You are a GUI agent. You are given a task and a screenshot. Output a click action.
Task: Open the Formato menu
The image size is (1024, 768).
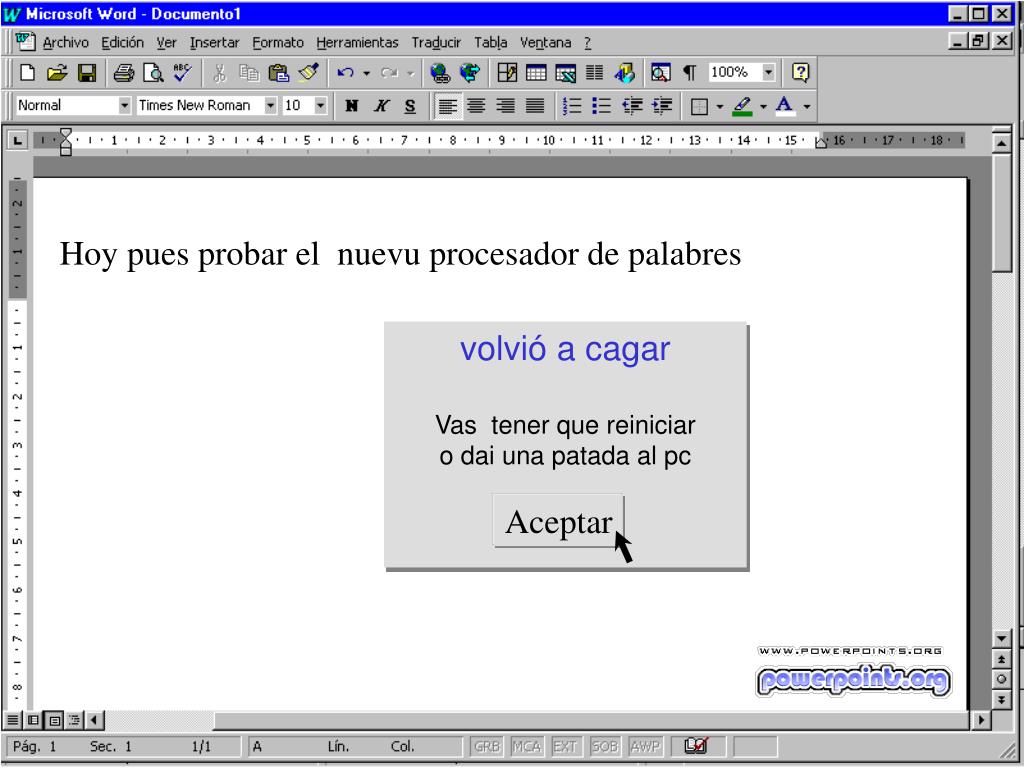pyautogui.click(x=278, y=42)
